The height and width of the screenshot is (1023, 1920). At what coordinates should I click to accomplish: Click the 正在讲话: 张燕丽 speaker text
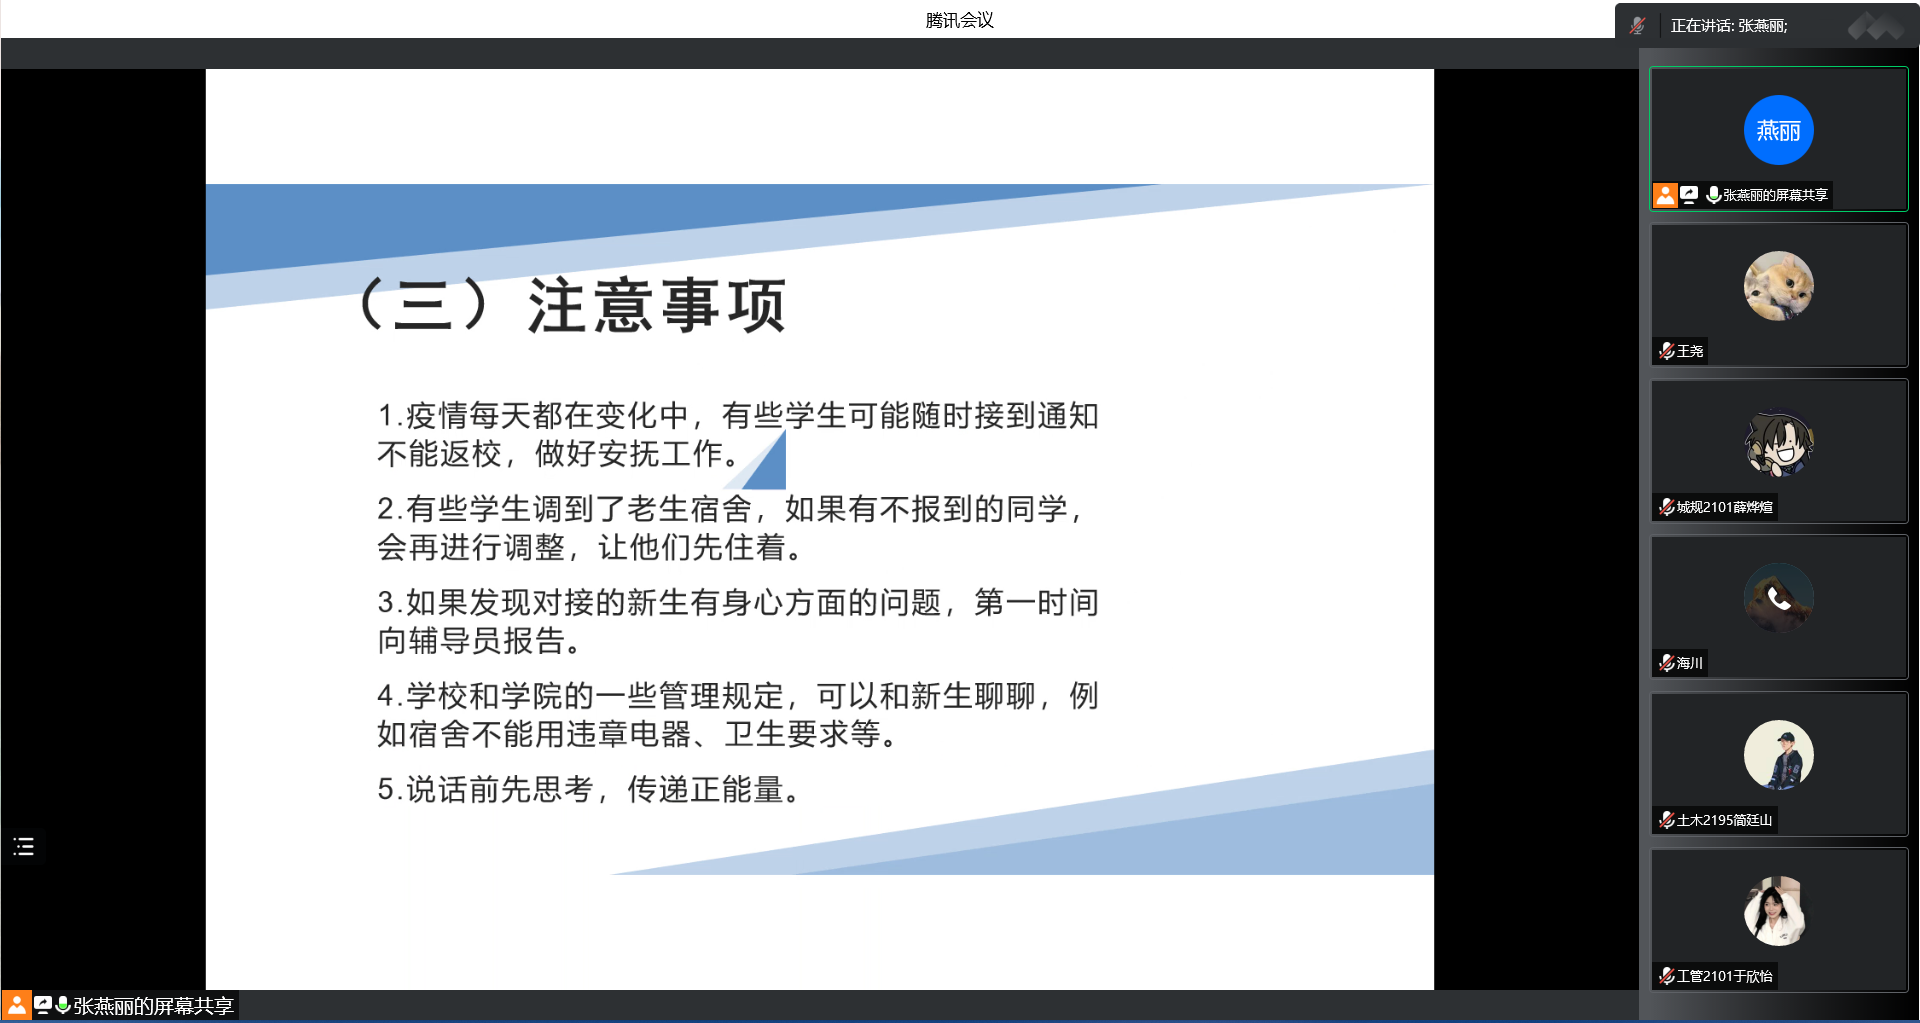tap(1729, 26)
